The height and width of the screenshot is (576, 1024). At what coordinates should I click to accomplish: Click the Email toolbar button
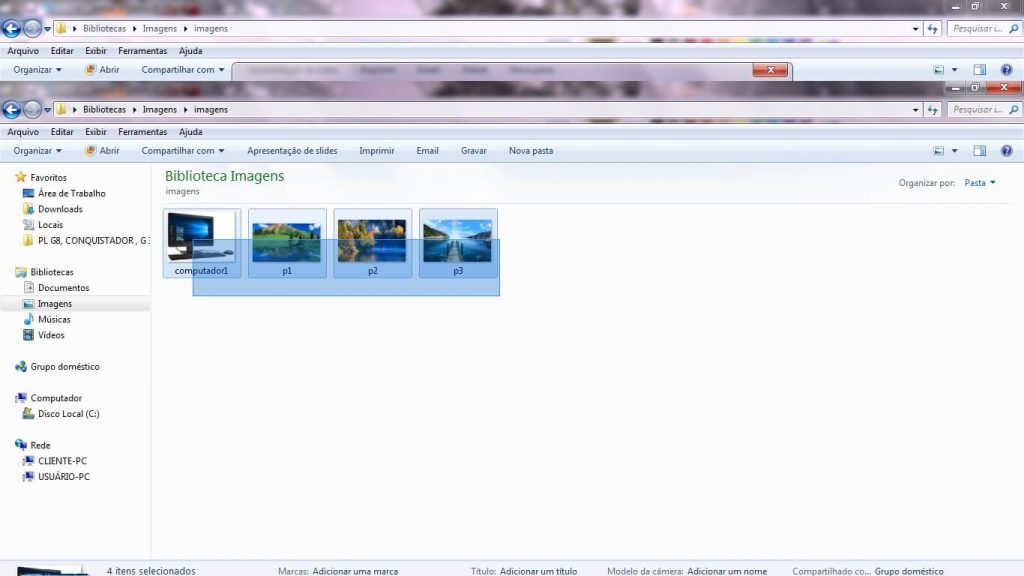pos(427,151)
